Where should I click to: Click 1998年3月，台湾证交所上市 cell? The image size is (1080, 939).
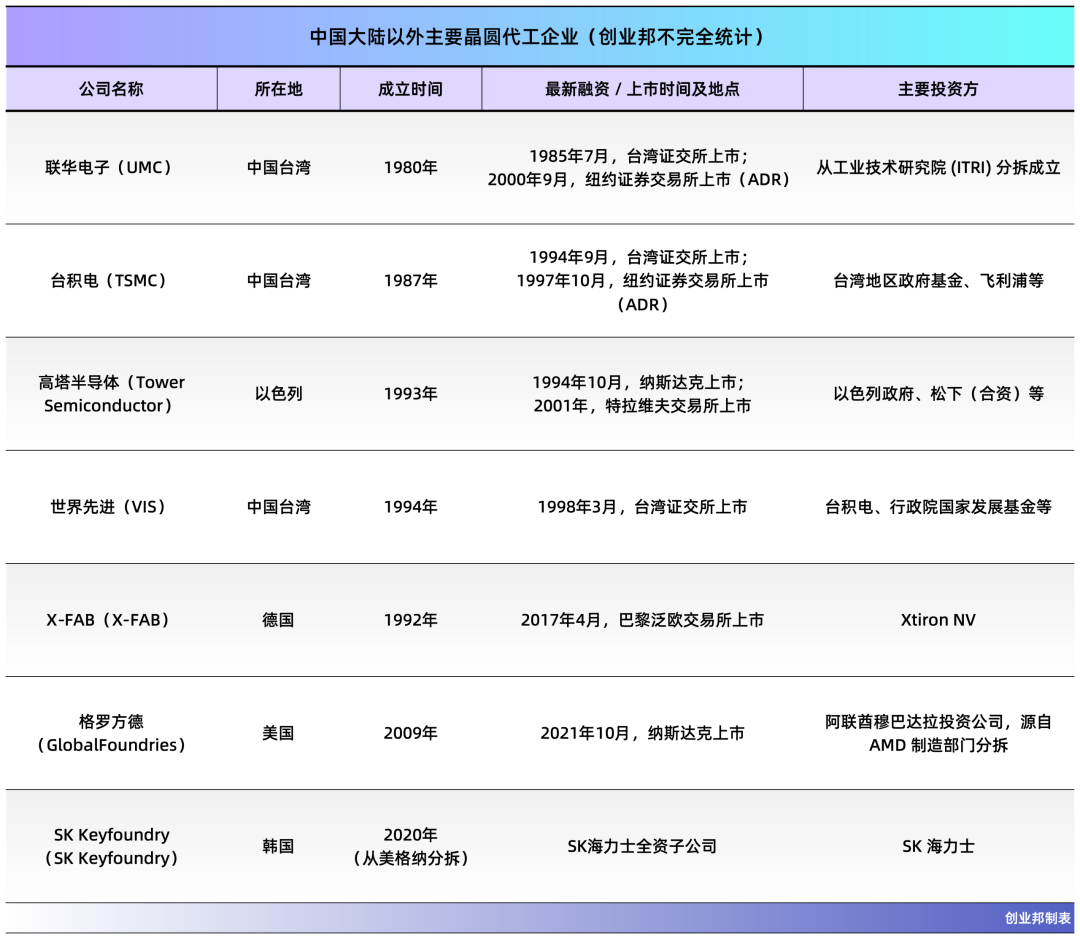642,507
